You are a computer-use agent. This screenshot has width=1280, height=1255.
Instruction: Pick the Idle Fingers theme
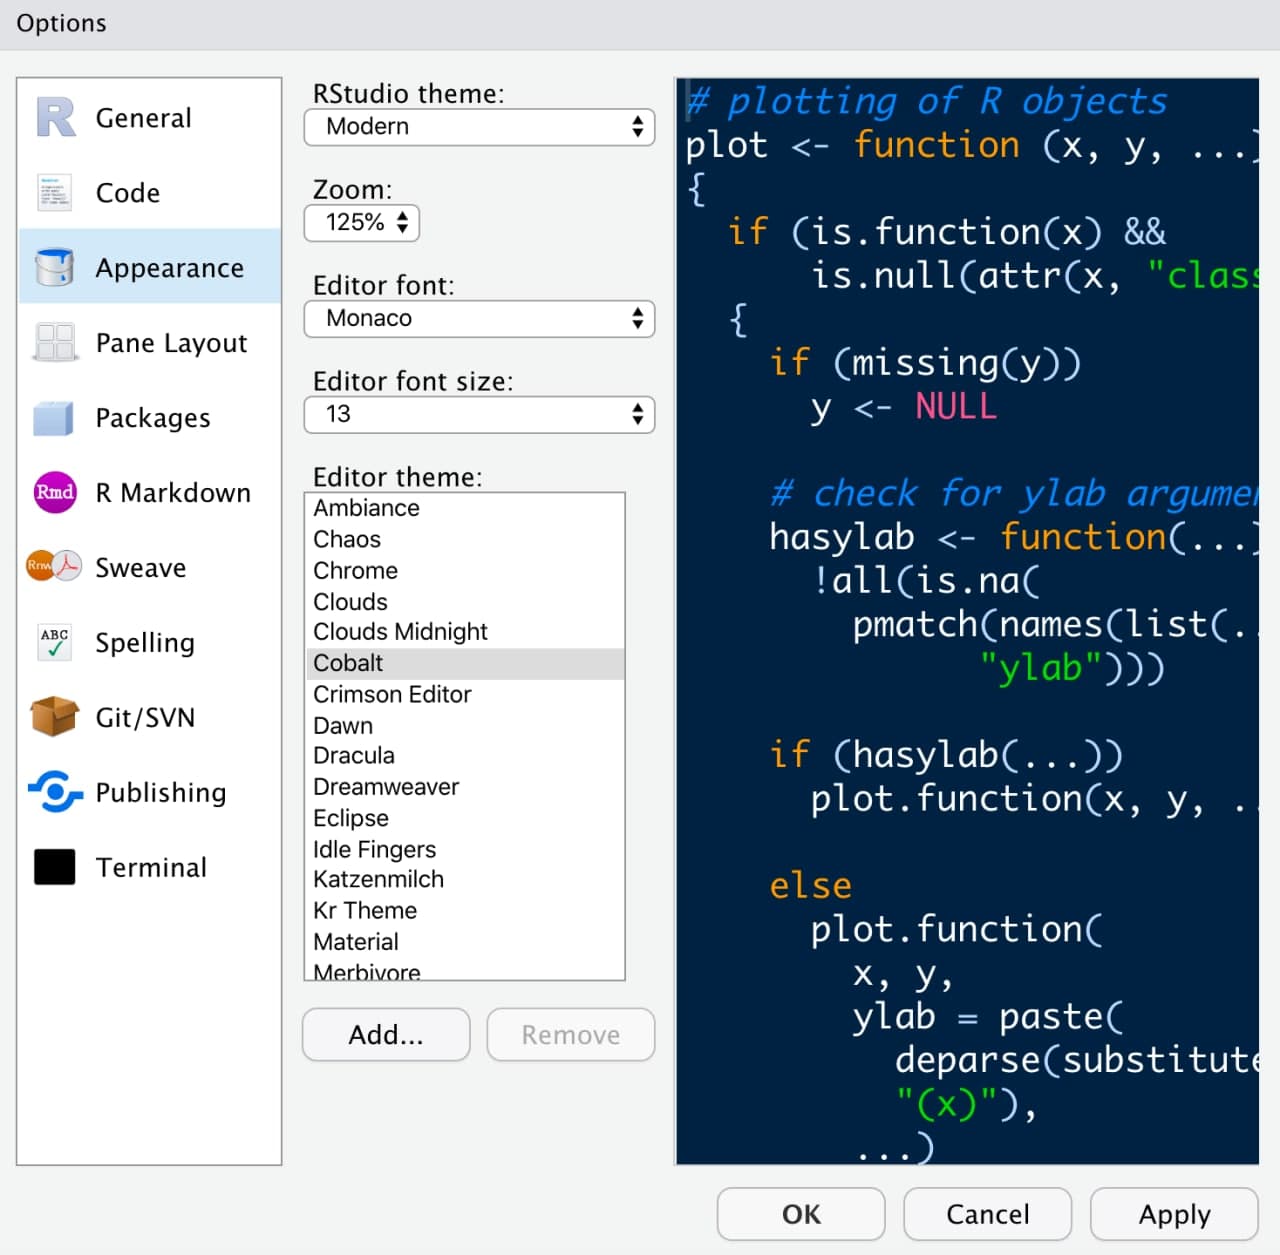coord(465,849)
